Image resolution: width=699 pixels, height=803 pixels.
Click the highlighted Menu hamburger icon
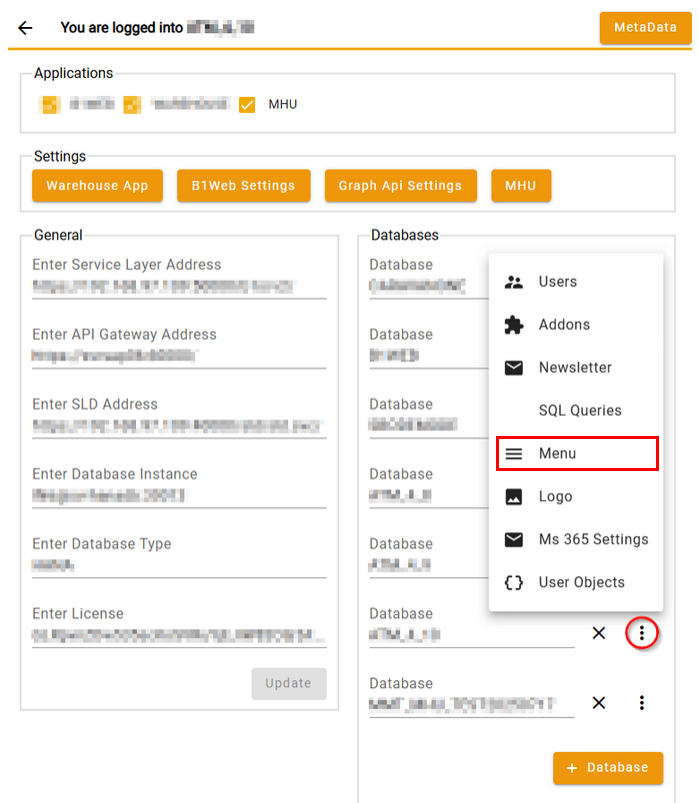tap(514, 454)
